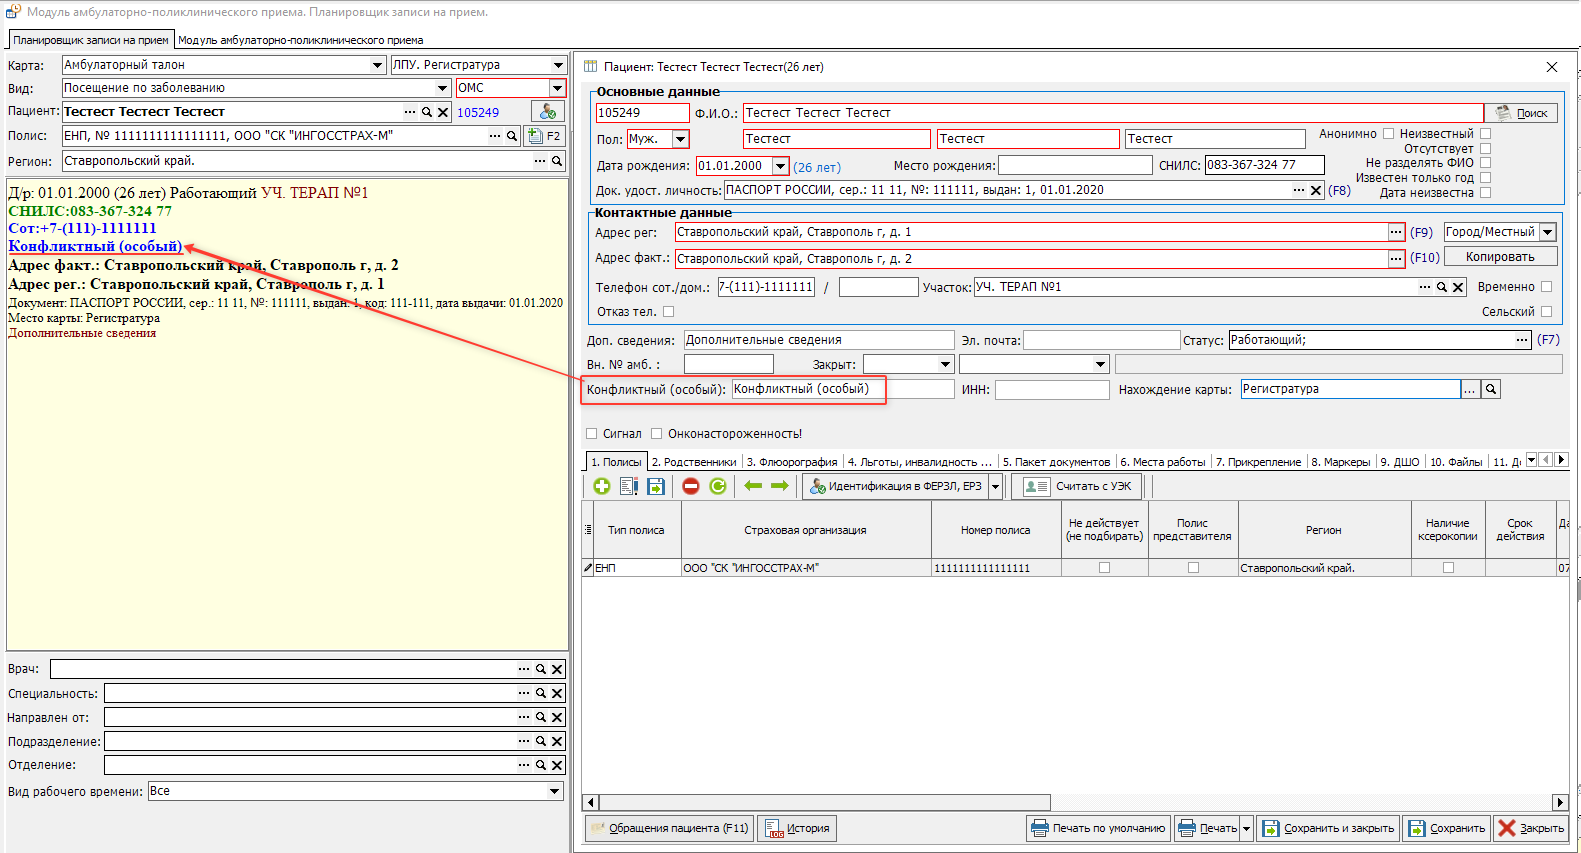The image size is (1581, 853).
Task: Delete policy with red minus icon
Action: click(x=691, y=486)
